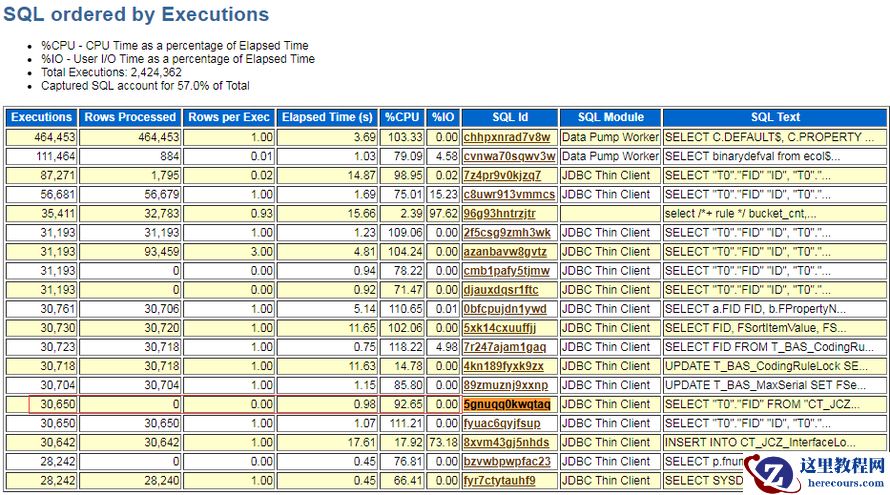Open SQL Id azanbavw8gvtz
Screen dimensions: 890x495
(x=505, y=251)
